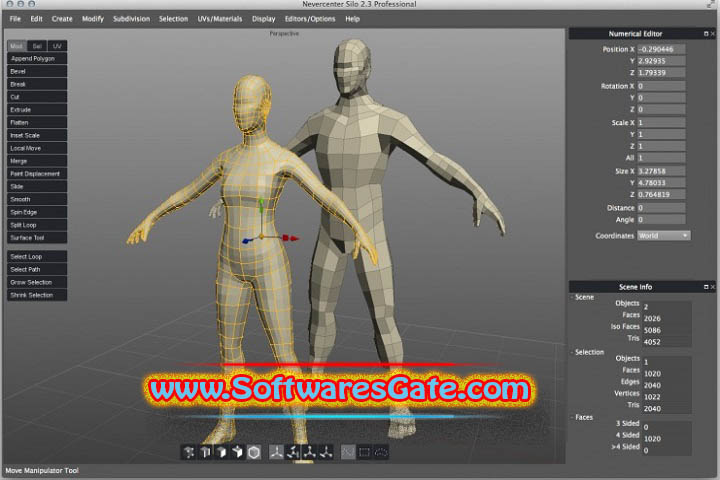The height and width of the screenshot is (480, 720).
Task: Activate the rotate manipulator icon
Action: [292, 452]
